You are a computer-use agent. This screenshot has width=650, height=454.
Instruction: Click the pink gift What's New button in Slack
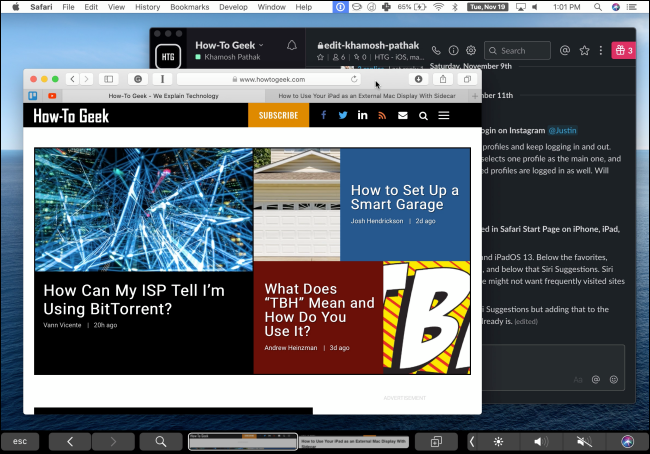(623, 51)
